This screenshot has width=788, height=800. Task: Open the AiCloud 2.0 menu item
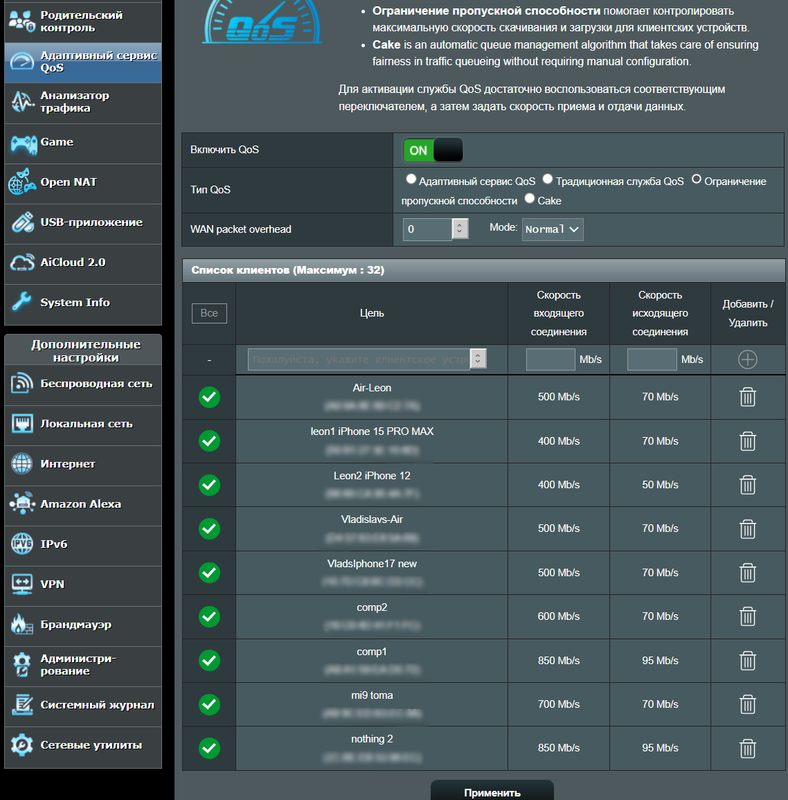pos(83,262)
